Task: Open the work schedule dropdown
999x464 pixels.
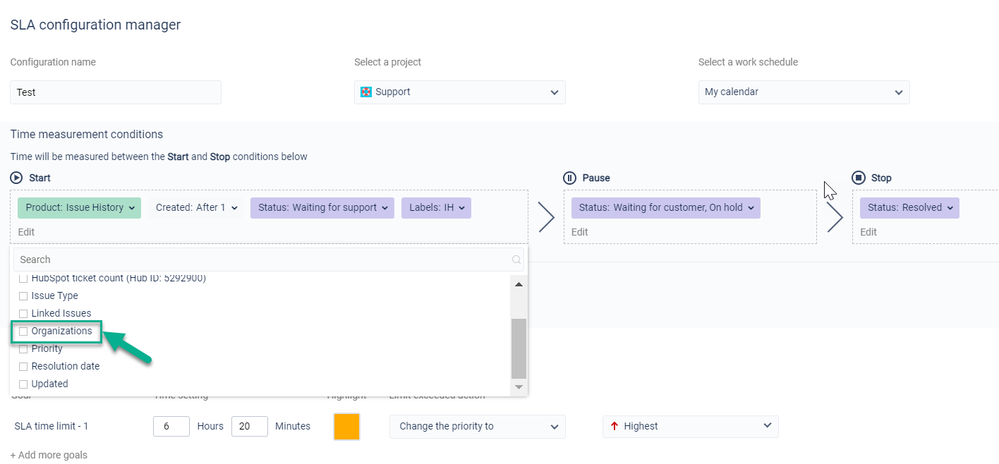Action: coord(804,92)
